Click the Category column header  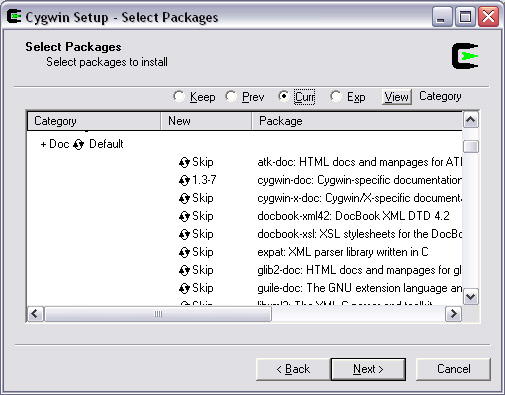[x=94, y=121]
